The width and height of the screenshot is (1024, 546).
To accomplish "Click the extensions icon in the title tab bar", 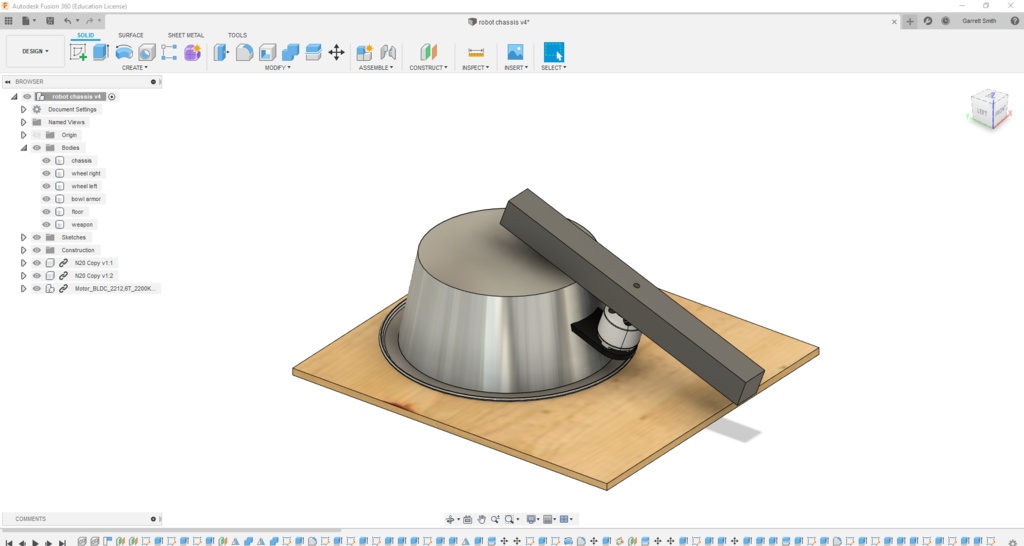I will tap(928, 21).
